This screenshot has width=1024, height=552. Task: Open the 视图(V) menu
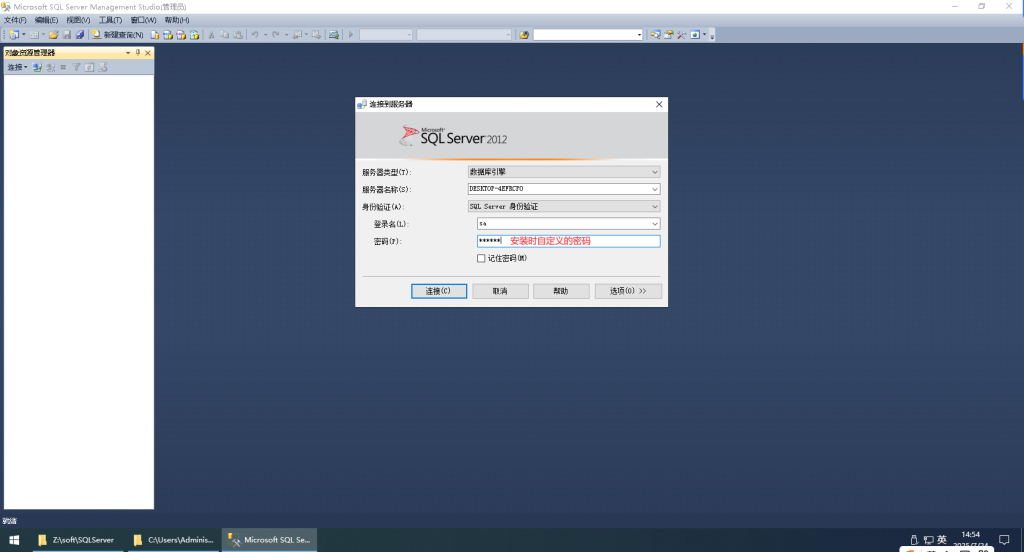click(x=78, y=20)
